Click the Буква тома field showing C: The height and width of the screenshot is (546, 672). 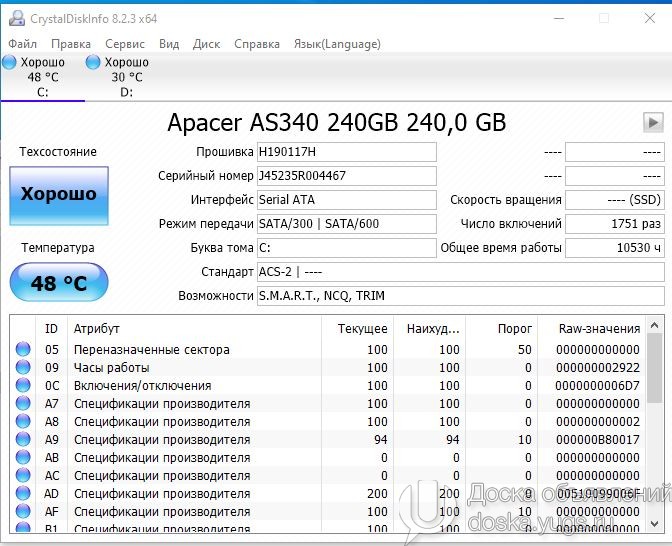pyautogui.click(x=347, y=248)
